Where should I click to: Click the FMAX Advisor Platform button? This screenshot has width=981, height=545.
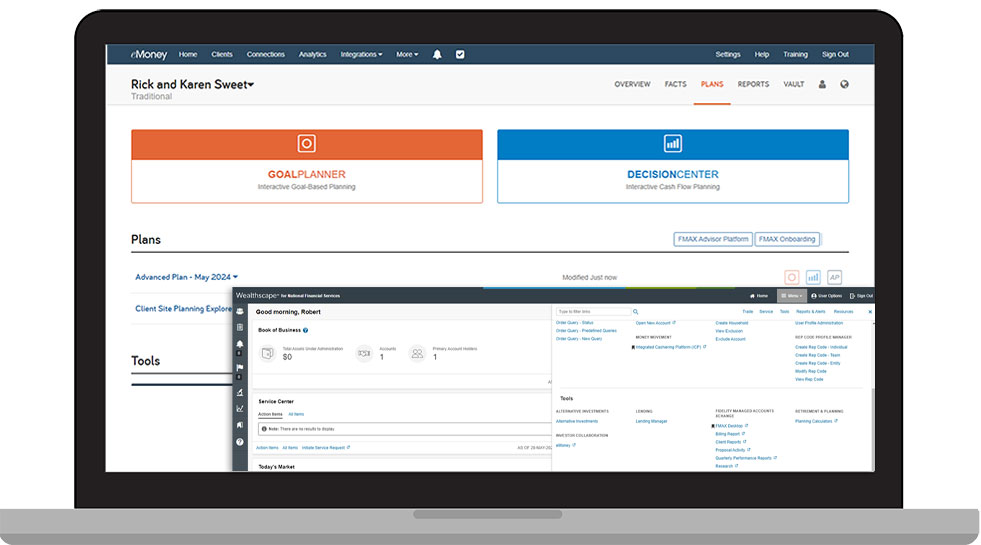click(x=712, y=239)
